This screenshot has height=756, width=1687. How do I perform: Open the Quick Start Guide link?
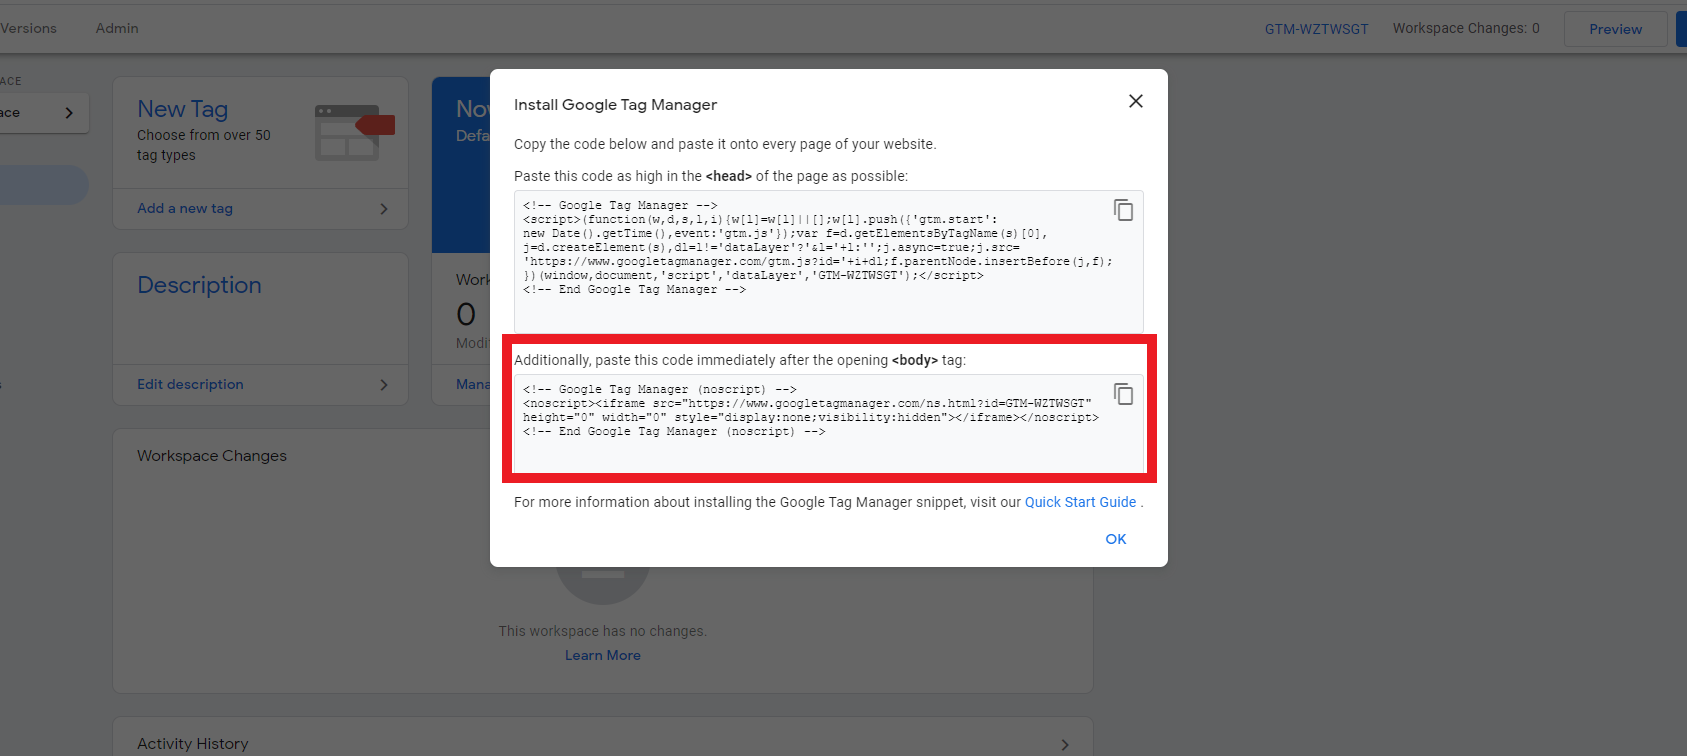tap(1080, 502)
